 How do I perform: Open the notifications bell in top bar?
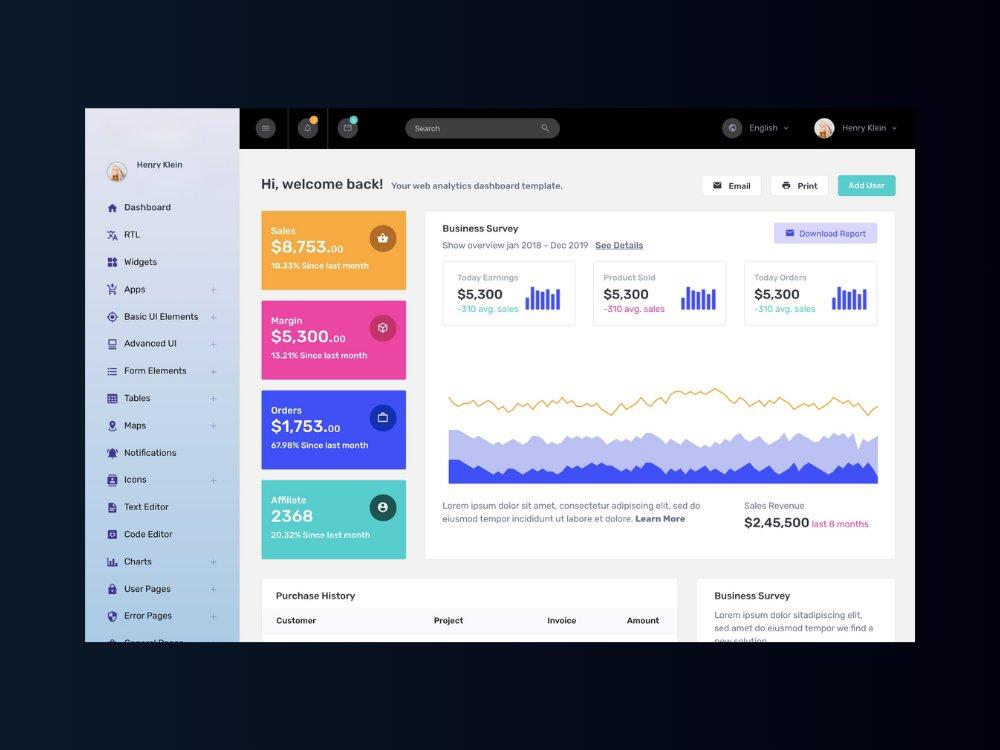307,128
